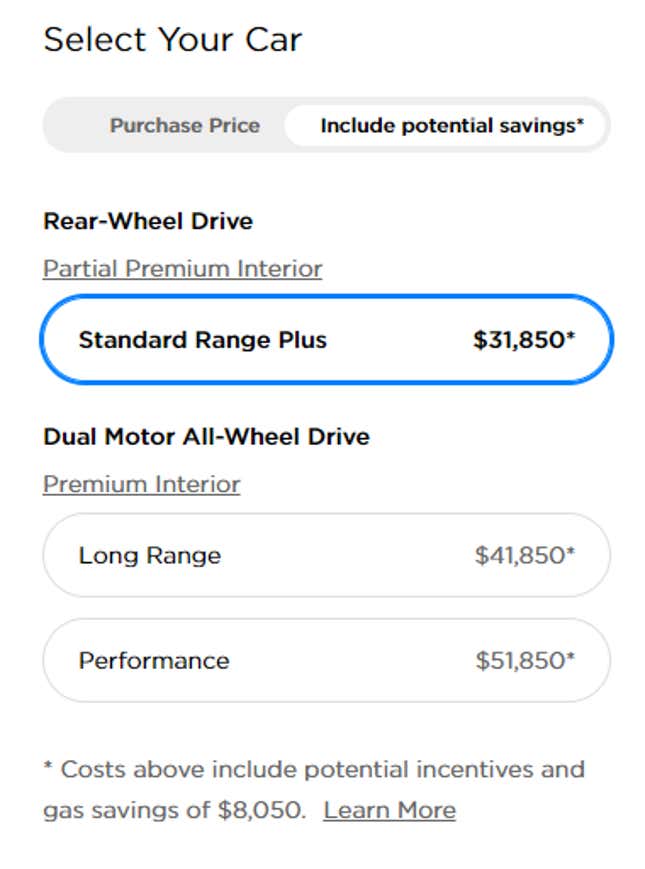Click the $8,050 gas savings amount
The image size is (645, 869).
(260, 810)
